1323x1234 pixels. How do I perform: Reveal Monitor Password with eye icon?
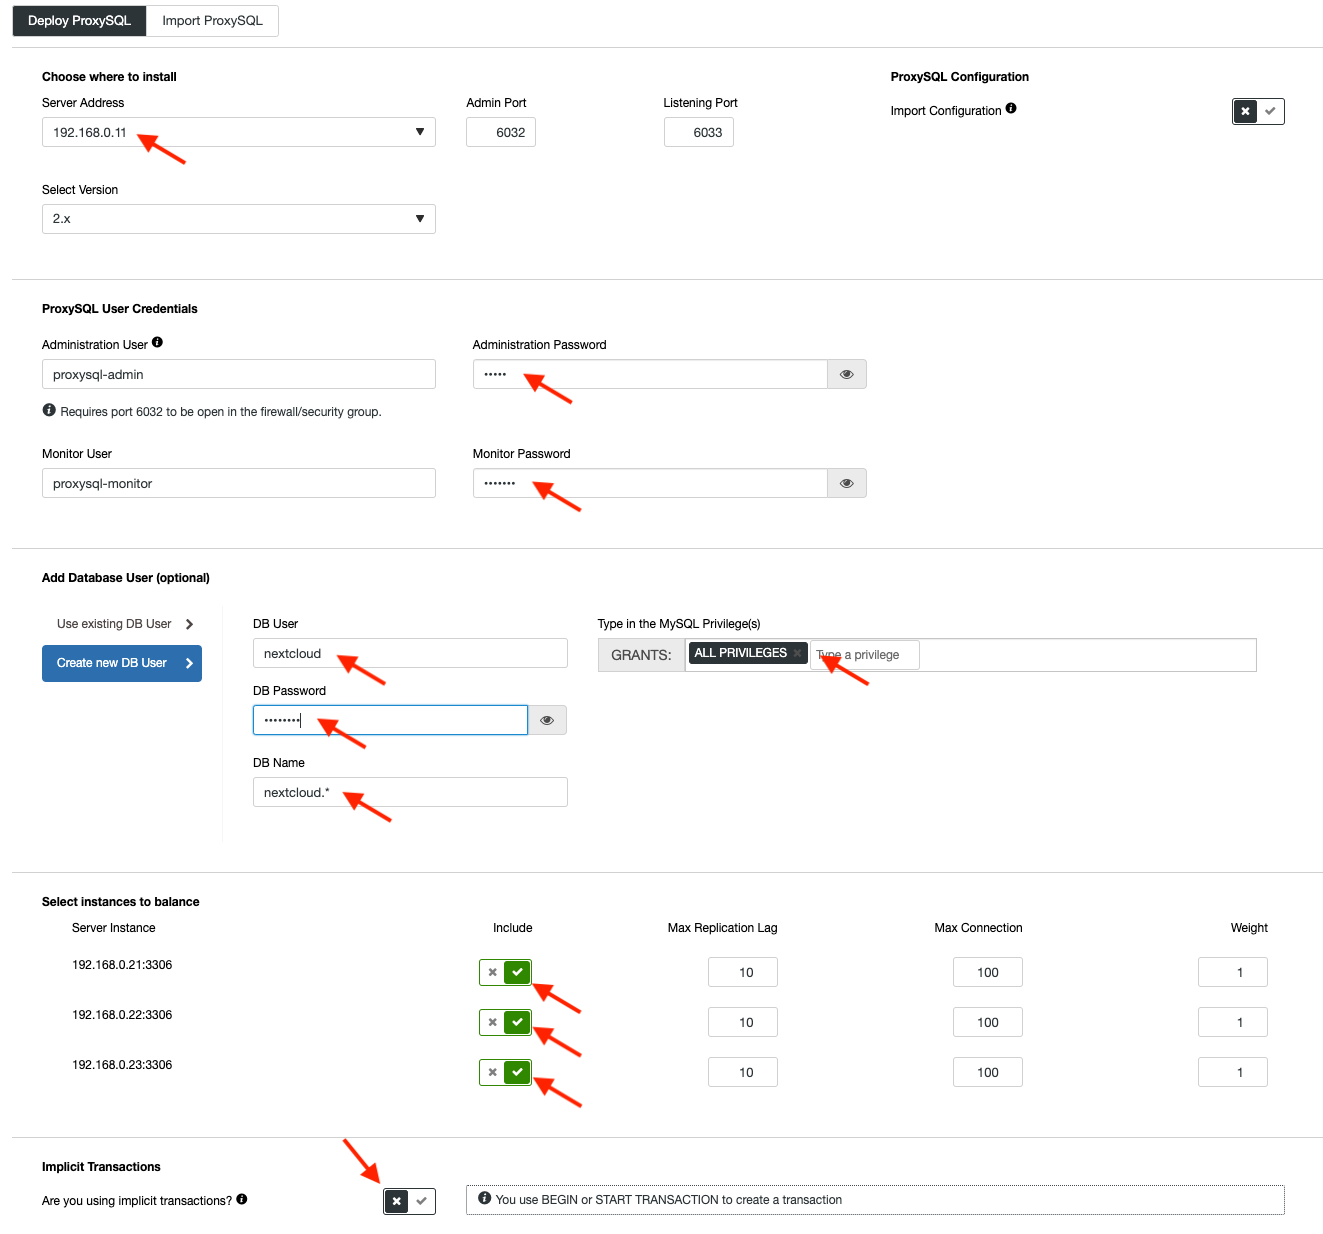846,483
